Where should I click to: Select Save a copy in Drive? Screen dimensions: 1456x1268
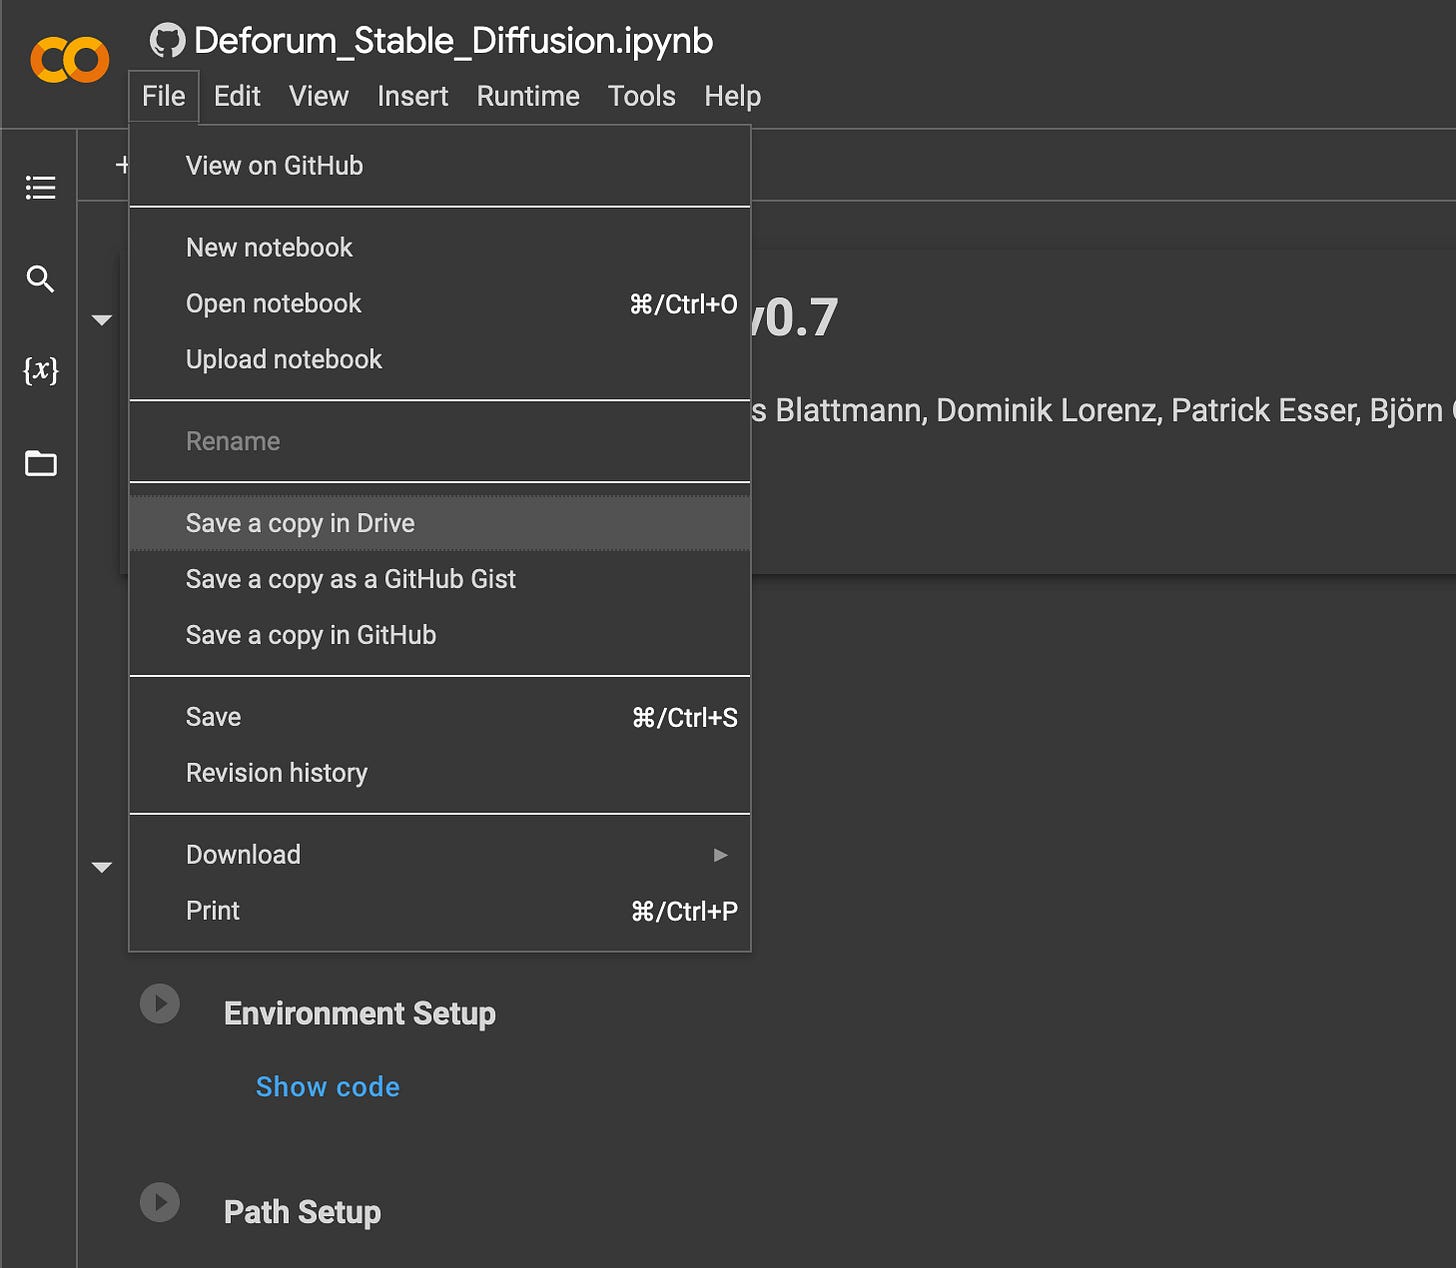tap(440, 523)
